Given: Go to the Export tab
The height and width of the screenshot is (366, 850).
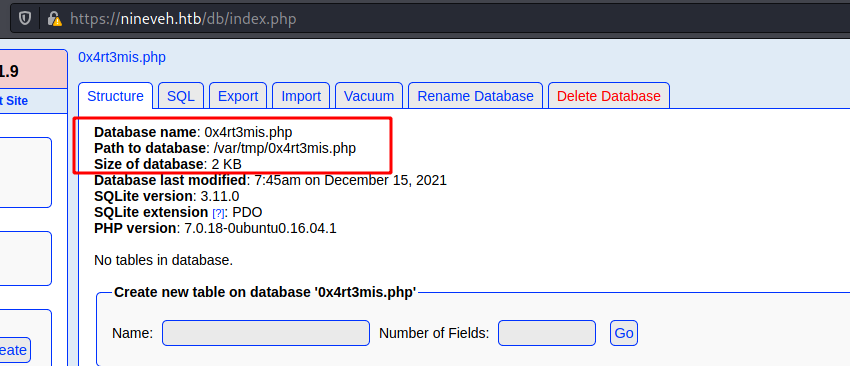Looking at the screenshot, I should (x=238, y=96).
